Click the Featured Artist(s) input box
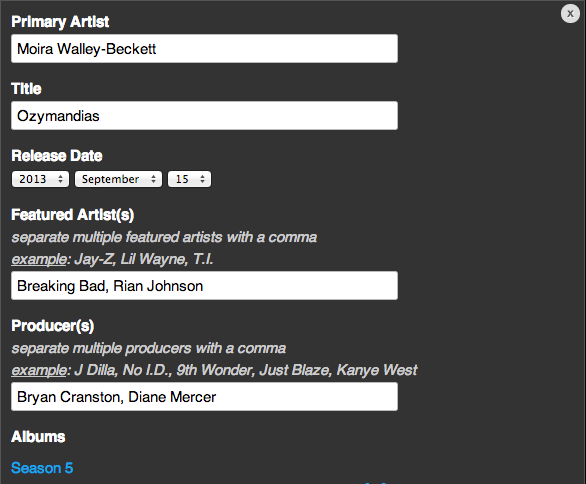The height and width of the screenshot is (484, 586). coord(204,286)
